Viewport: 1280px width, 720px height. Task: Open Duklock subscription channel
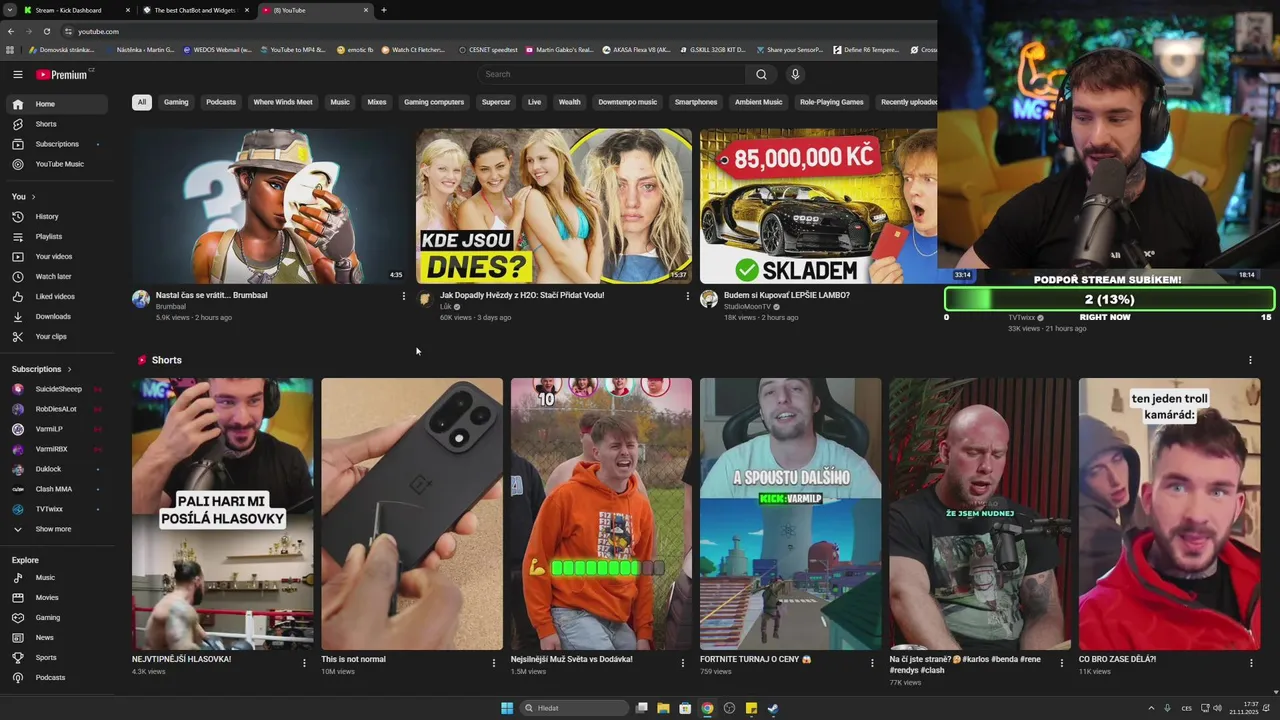tap(55, 469)
